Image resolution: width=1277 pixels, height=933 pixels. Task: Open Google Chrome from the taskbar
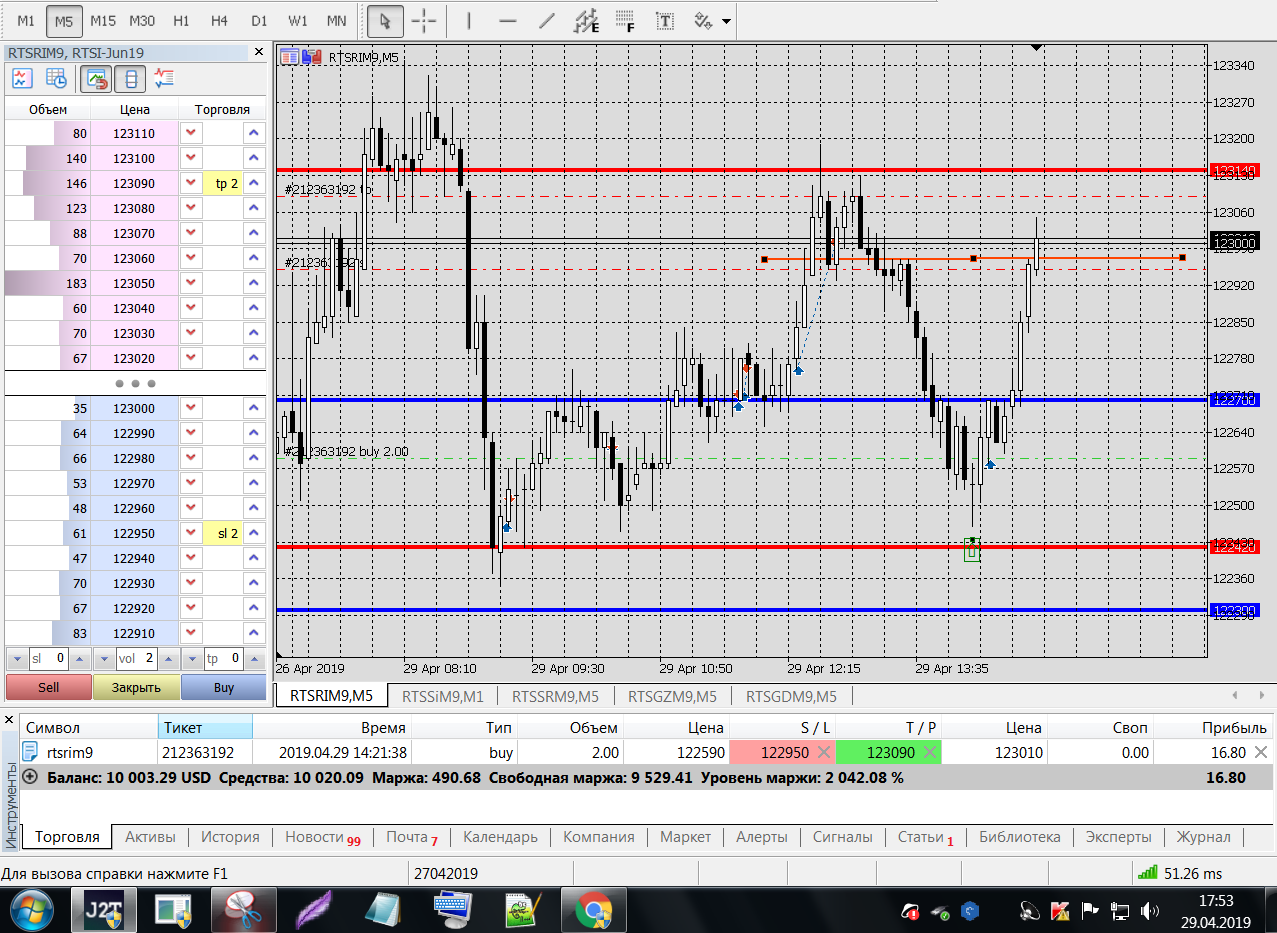pos(593,910)
